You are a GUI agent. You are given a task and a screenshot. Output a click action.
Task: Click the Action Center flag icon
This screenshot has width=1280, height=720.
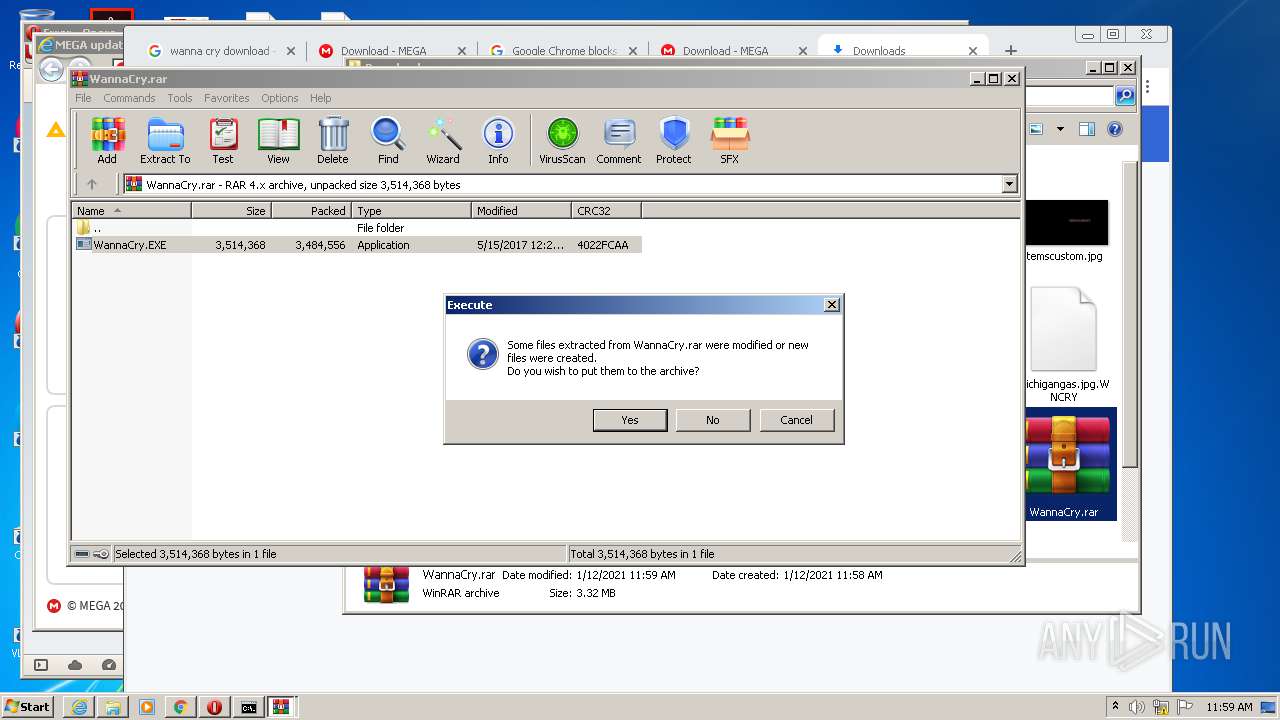(1183, 707)
